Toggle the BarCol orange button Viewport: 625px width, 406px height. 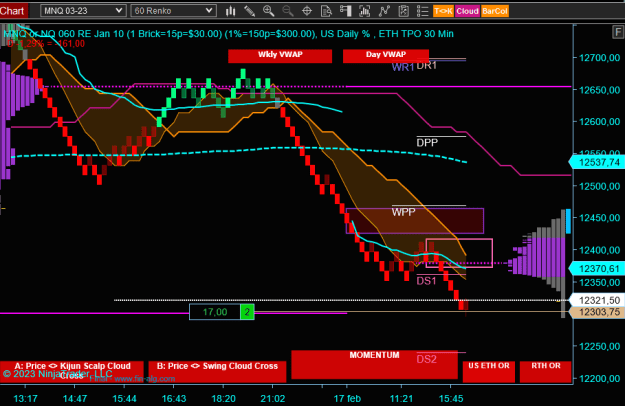pyautogui.click(x=495, y=11)
